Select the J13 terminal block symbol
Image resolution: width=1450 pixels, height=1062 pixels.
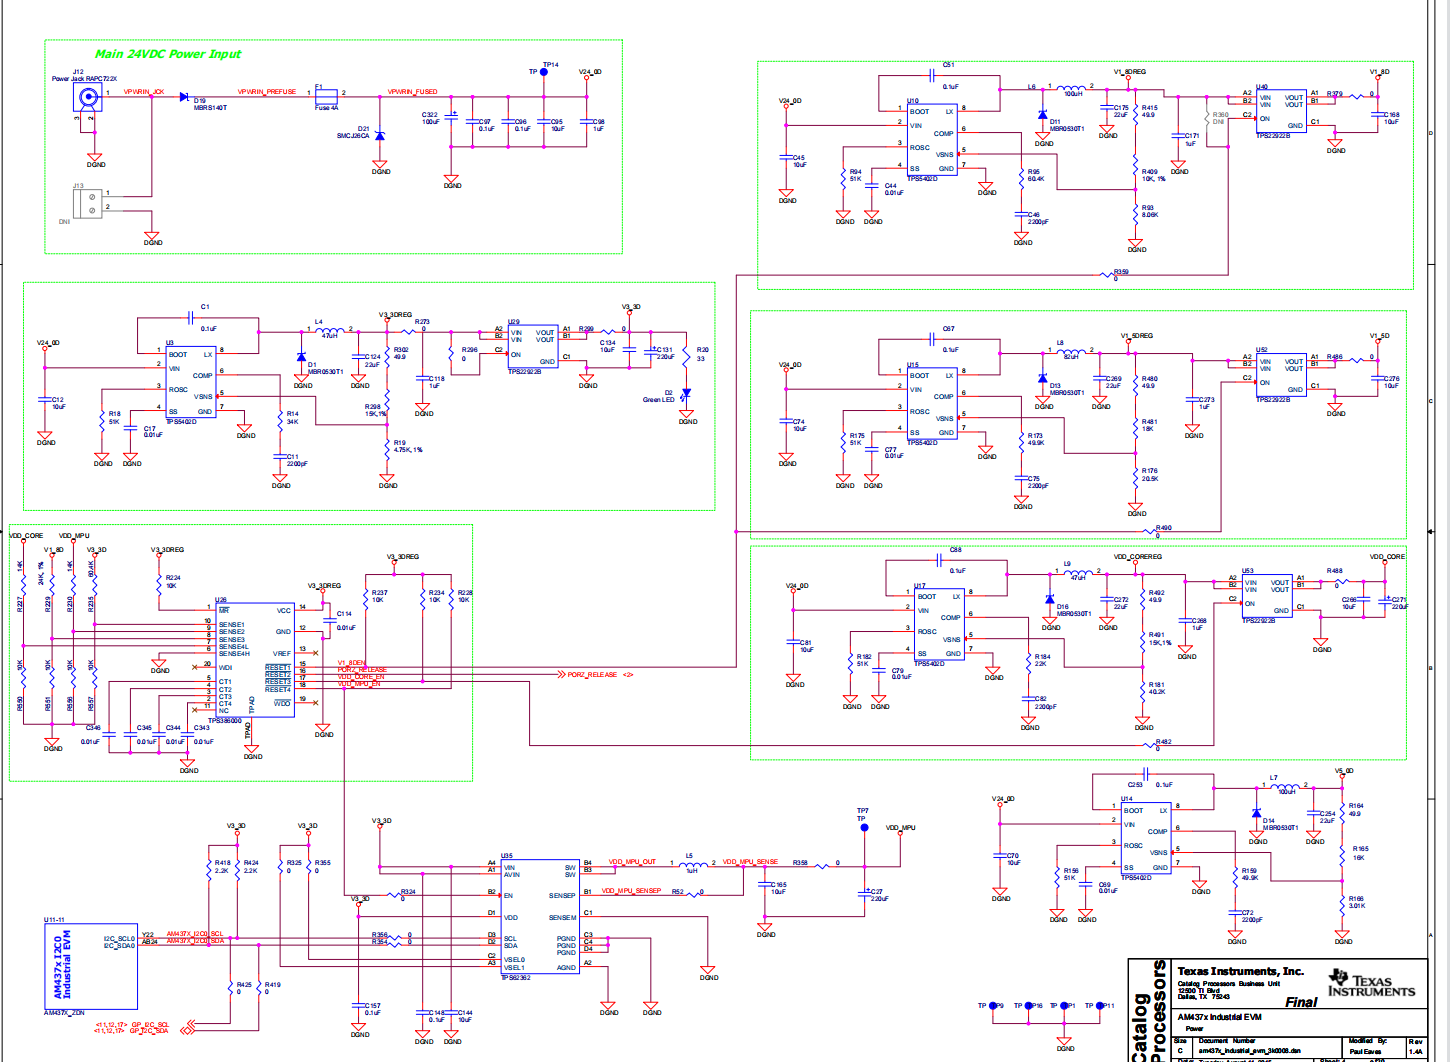pos(90,204)
